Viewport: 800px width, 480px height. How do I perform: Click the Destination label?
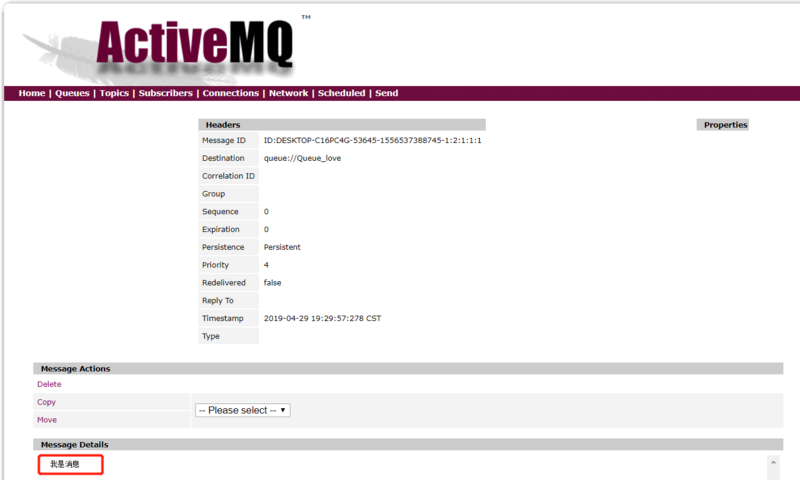(x=223, y=158)
